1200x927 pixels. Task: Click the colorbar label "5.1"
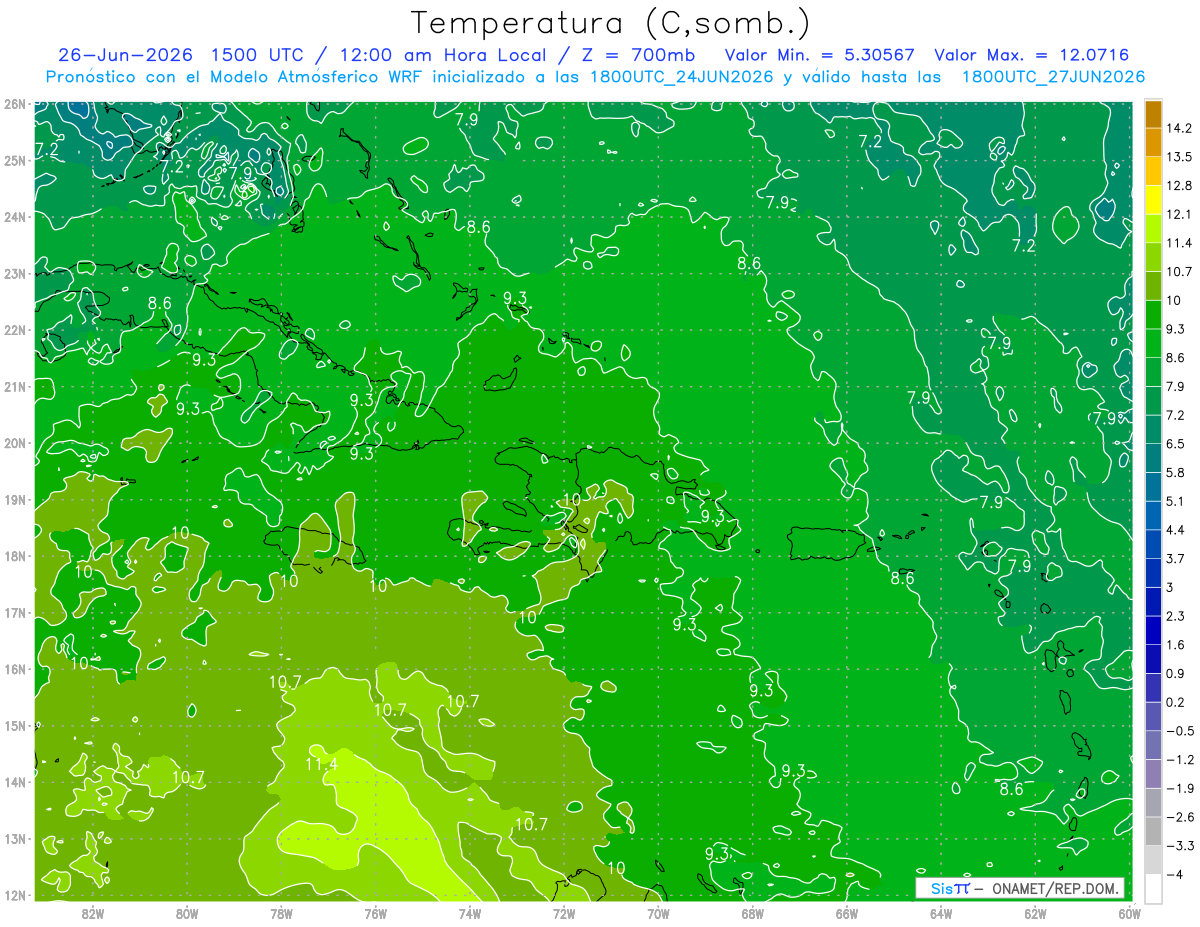click(1176, 501)
